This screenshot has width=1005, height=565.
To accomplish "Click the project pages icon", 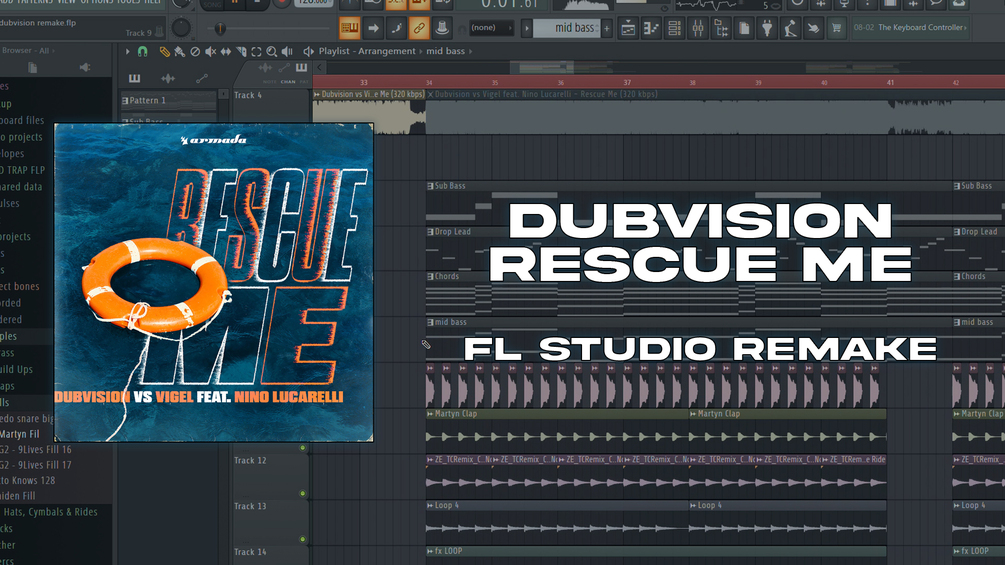I will click(x=743, y=28).
